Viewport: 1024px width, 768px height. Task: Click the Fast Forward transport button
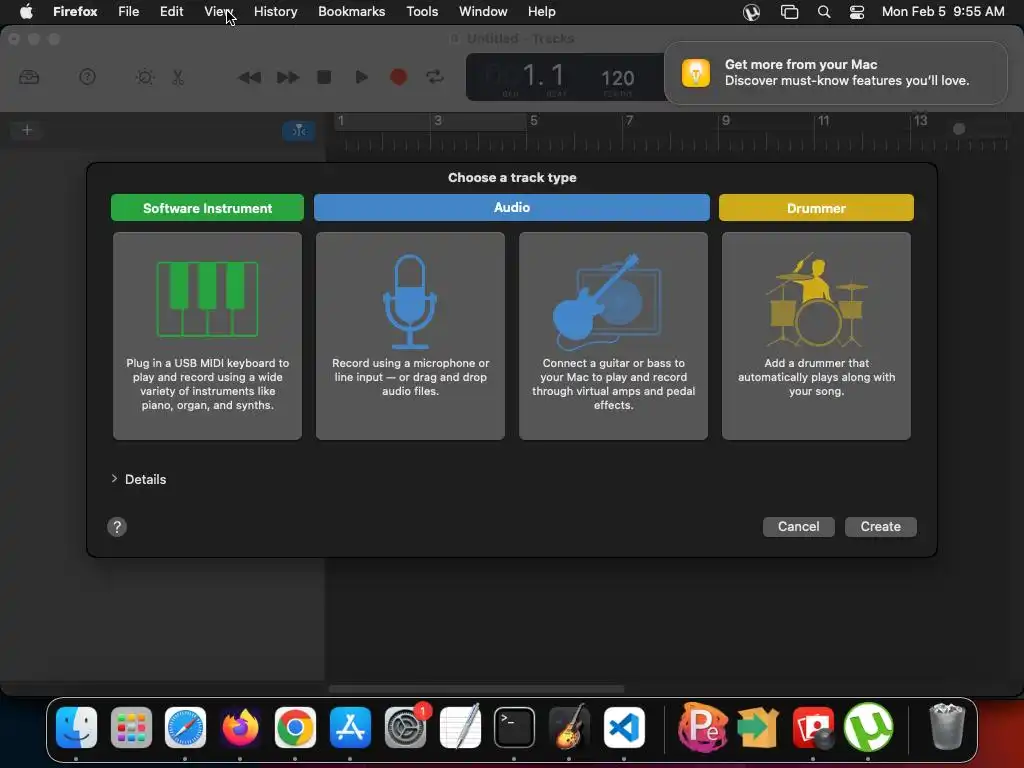coord(287,77)
